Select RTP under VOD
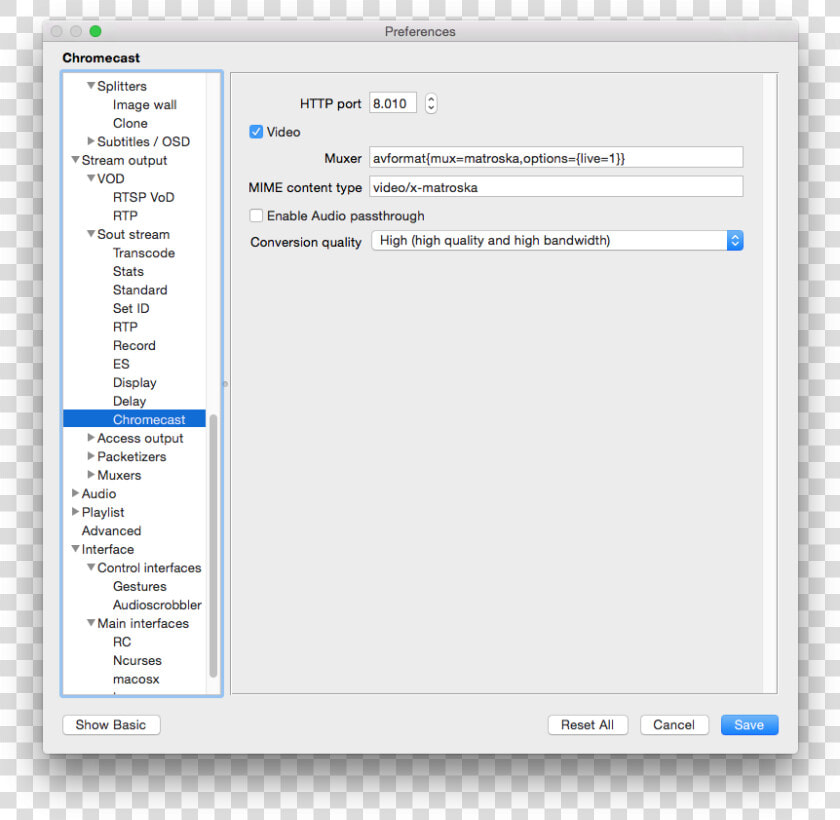This screenshot has height=820, width=840. [125, 215]
